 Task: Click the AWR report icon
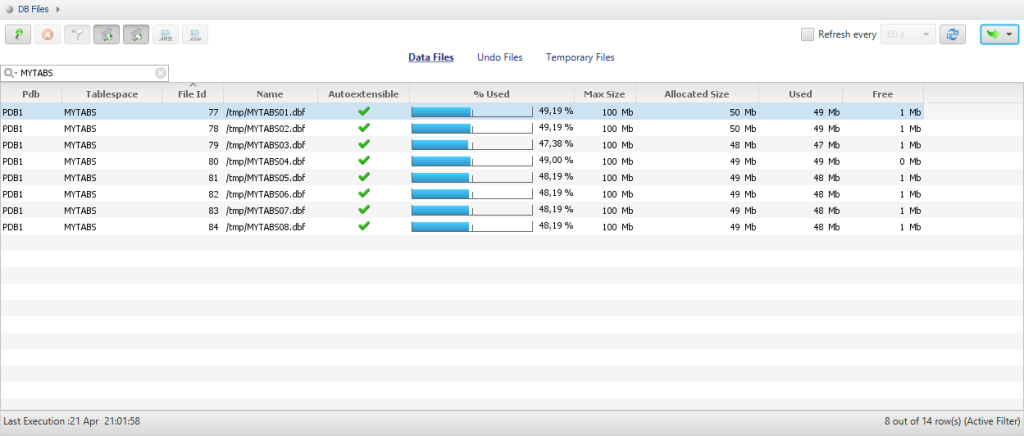pyautogui.click(x=165, y=35)
